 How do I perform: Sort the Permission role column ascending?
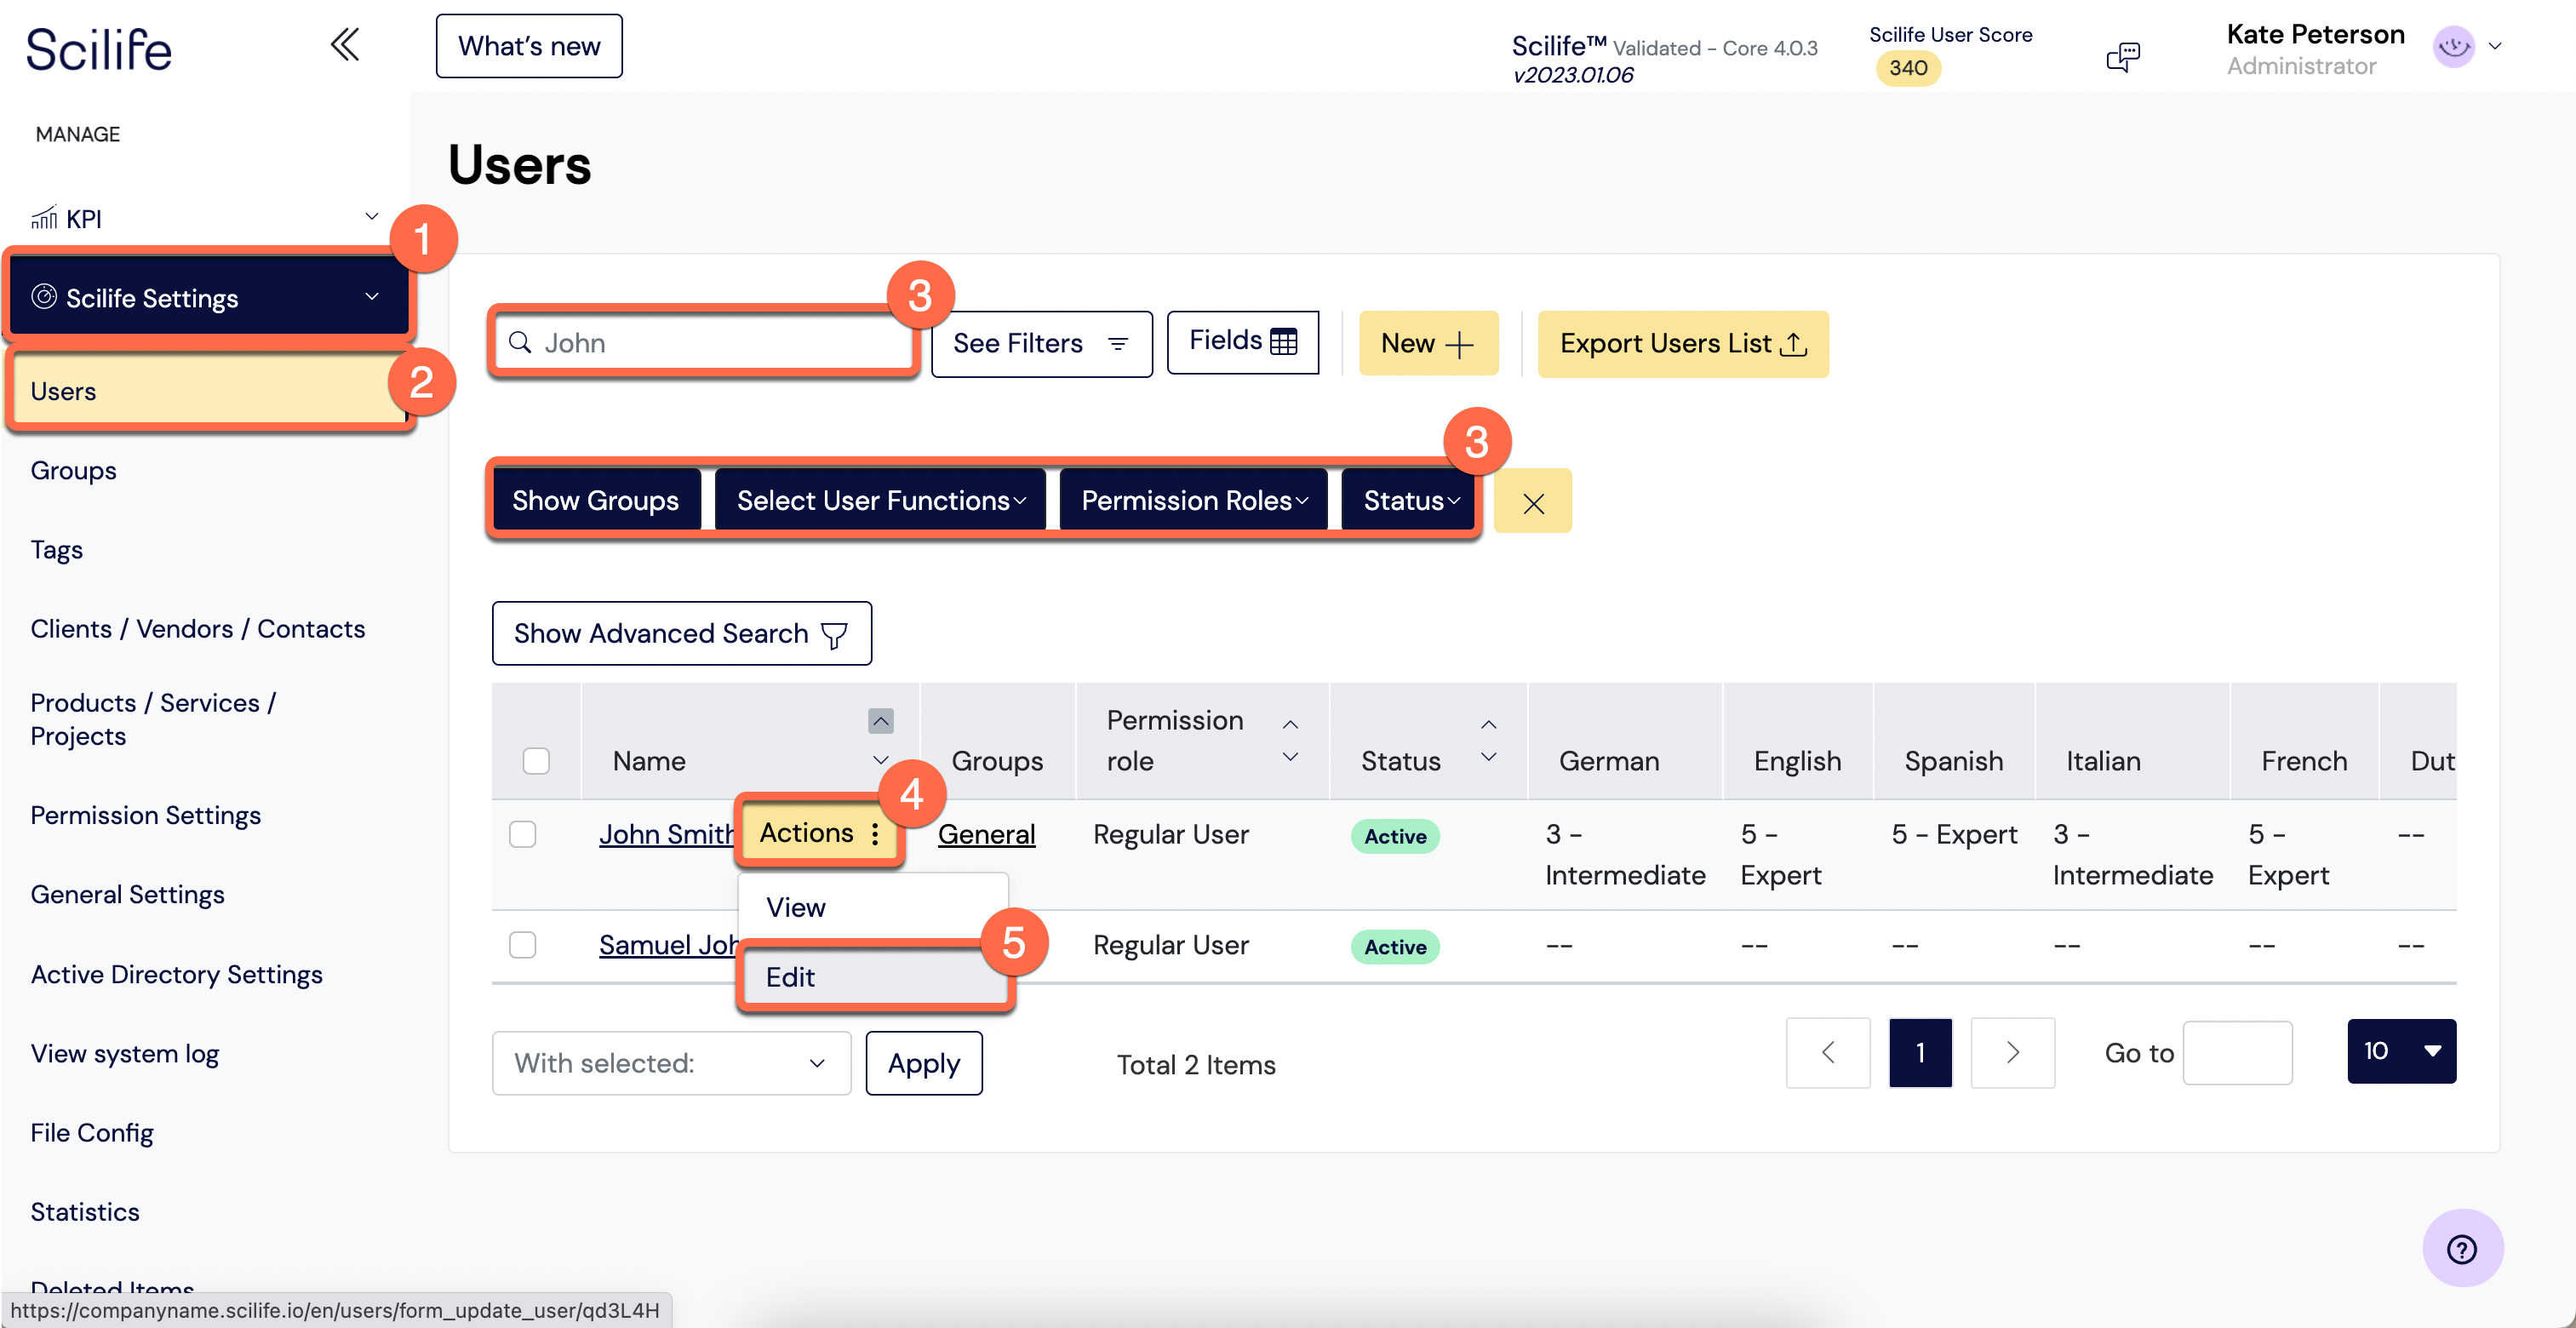pos(1290,724)
